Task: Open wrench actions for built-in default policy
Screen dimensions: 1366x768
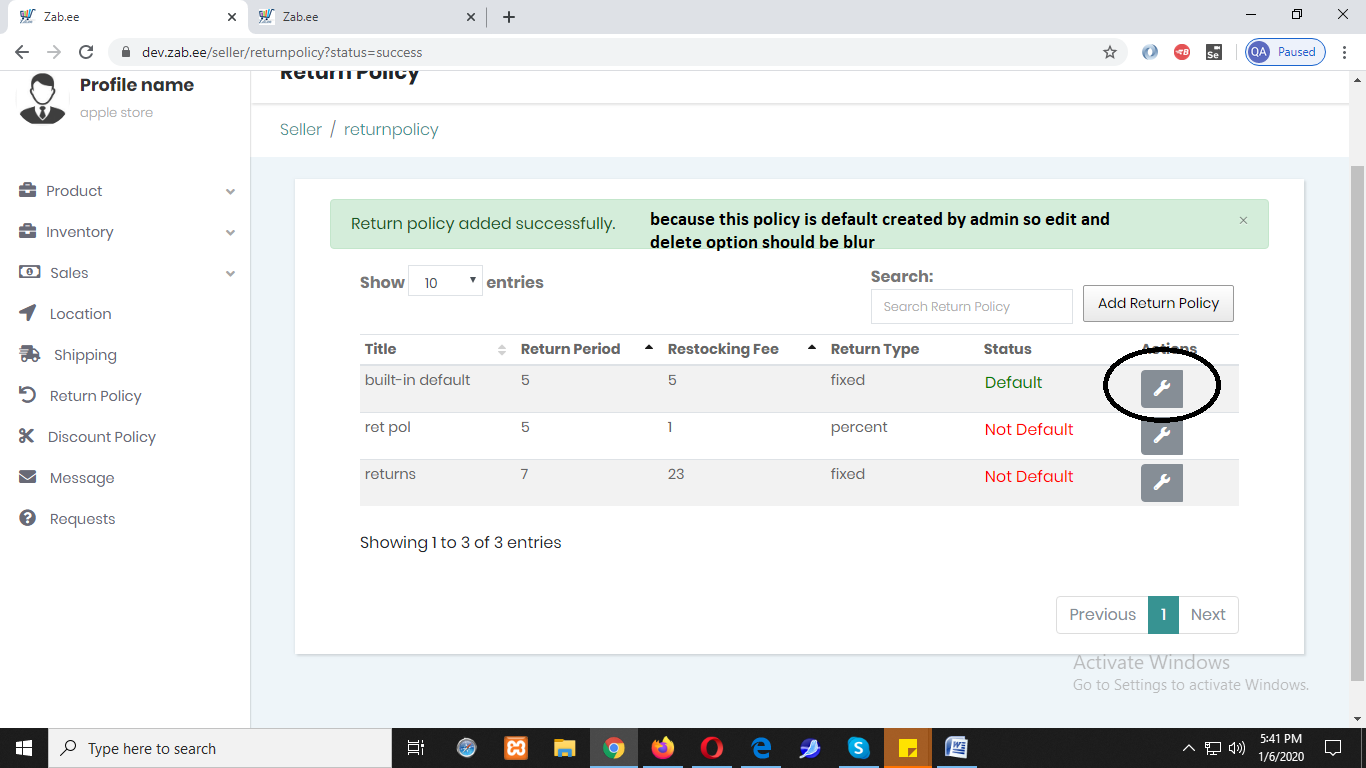Action: (1161, 388)
